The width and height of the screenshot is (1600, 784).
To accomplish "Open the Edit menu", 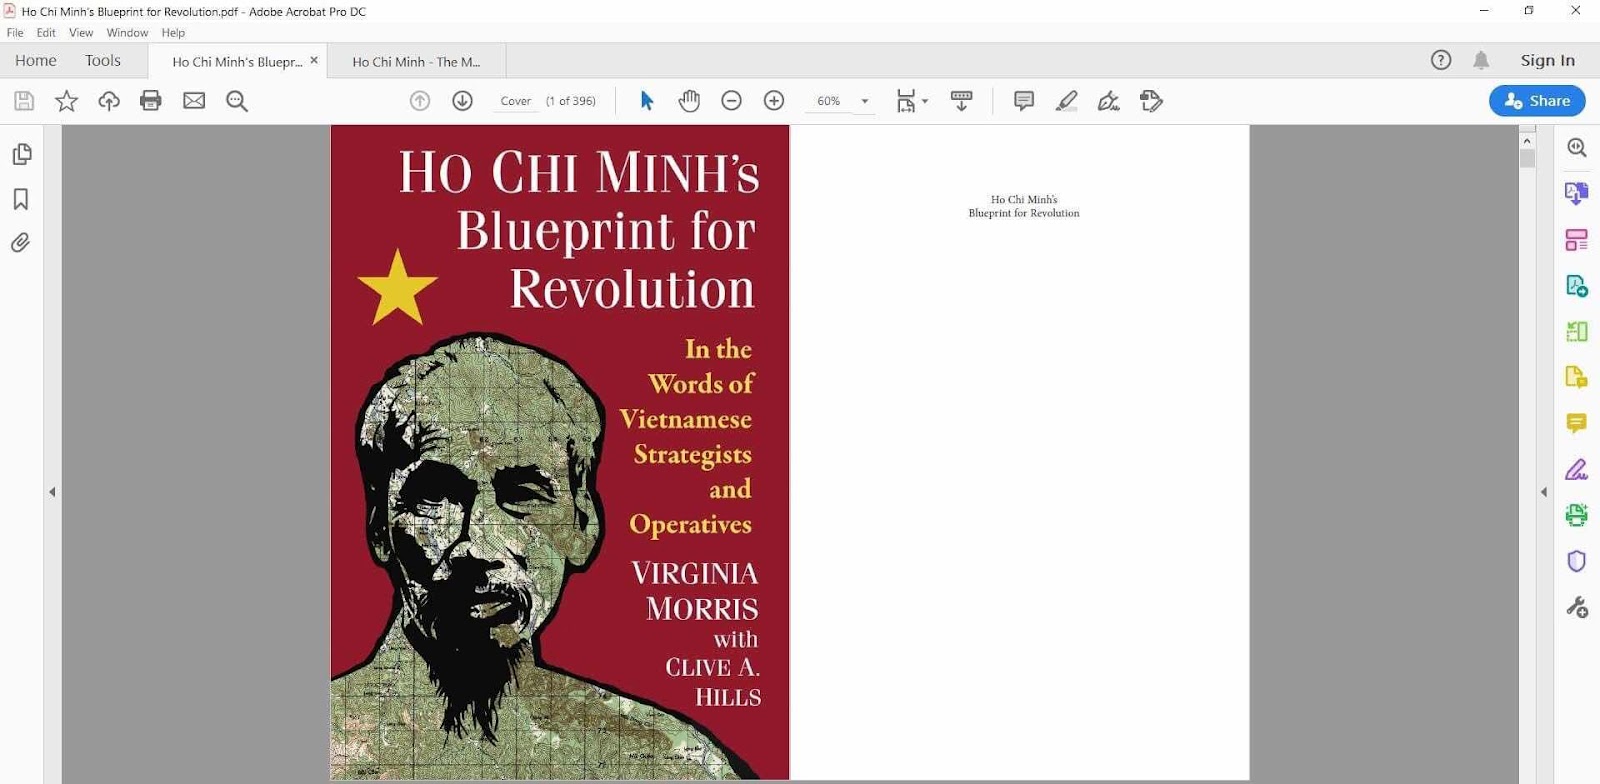I will [x=46, y=33].
